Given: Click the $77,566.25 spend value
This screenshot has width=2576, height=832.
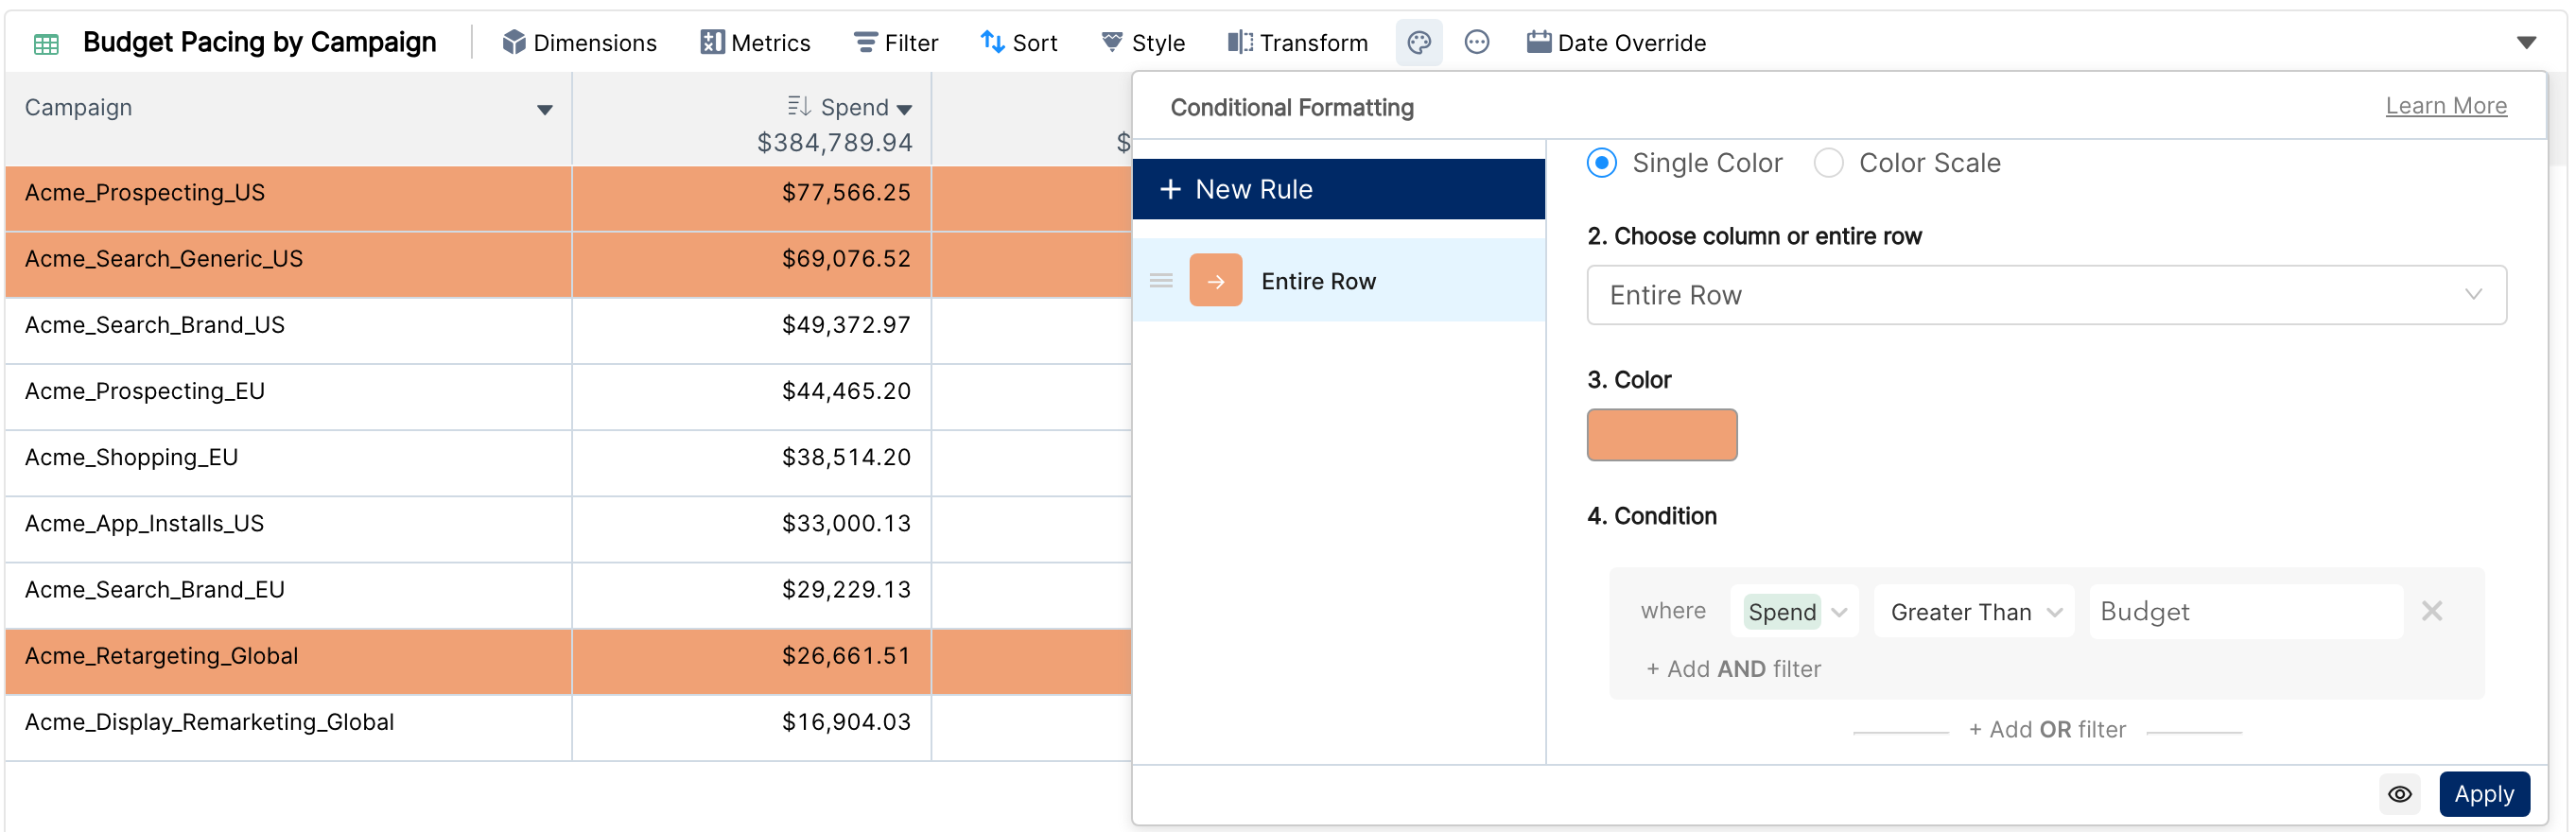Looking at the screenshot, I should pos(846,193).
